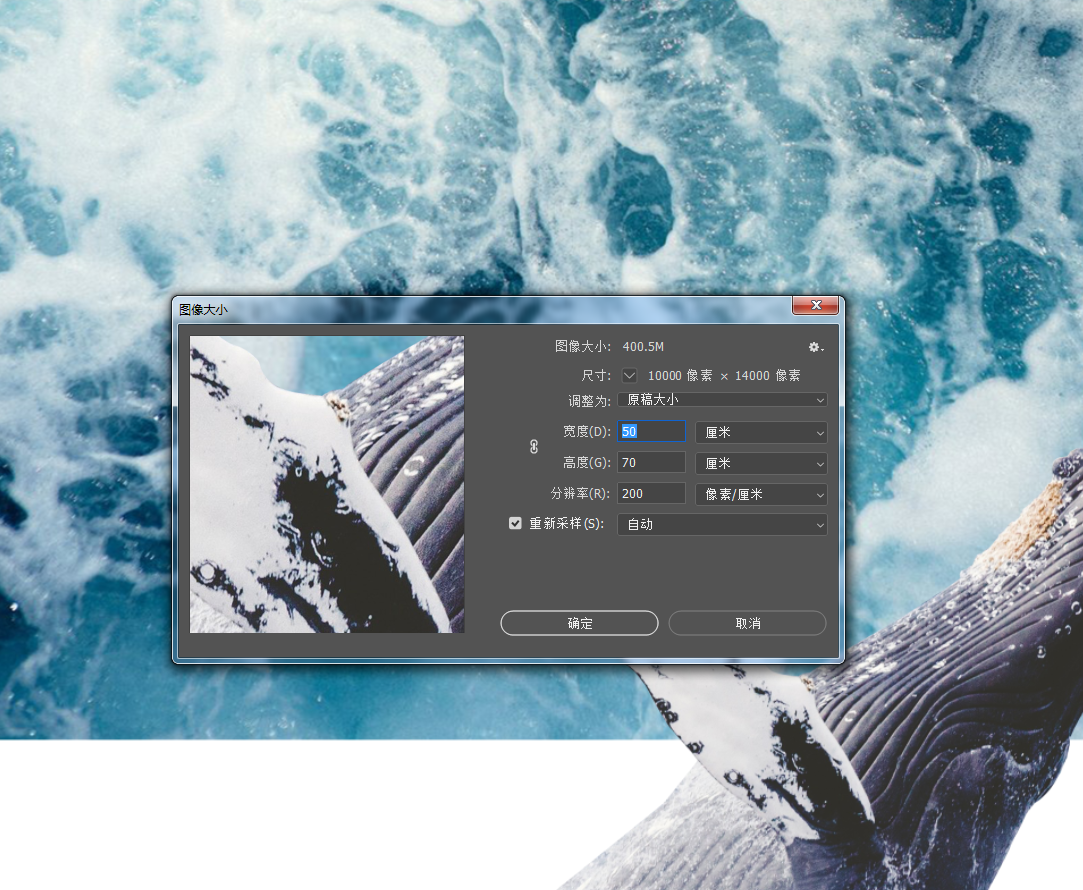
Task: Toggle the 重新采样 resample checkbox
Action: click(x=515, y=523)
